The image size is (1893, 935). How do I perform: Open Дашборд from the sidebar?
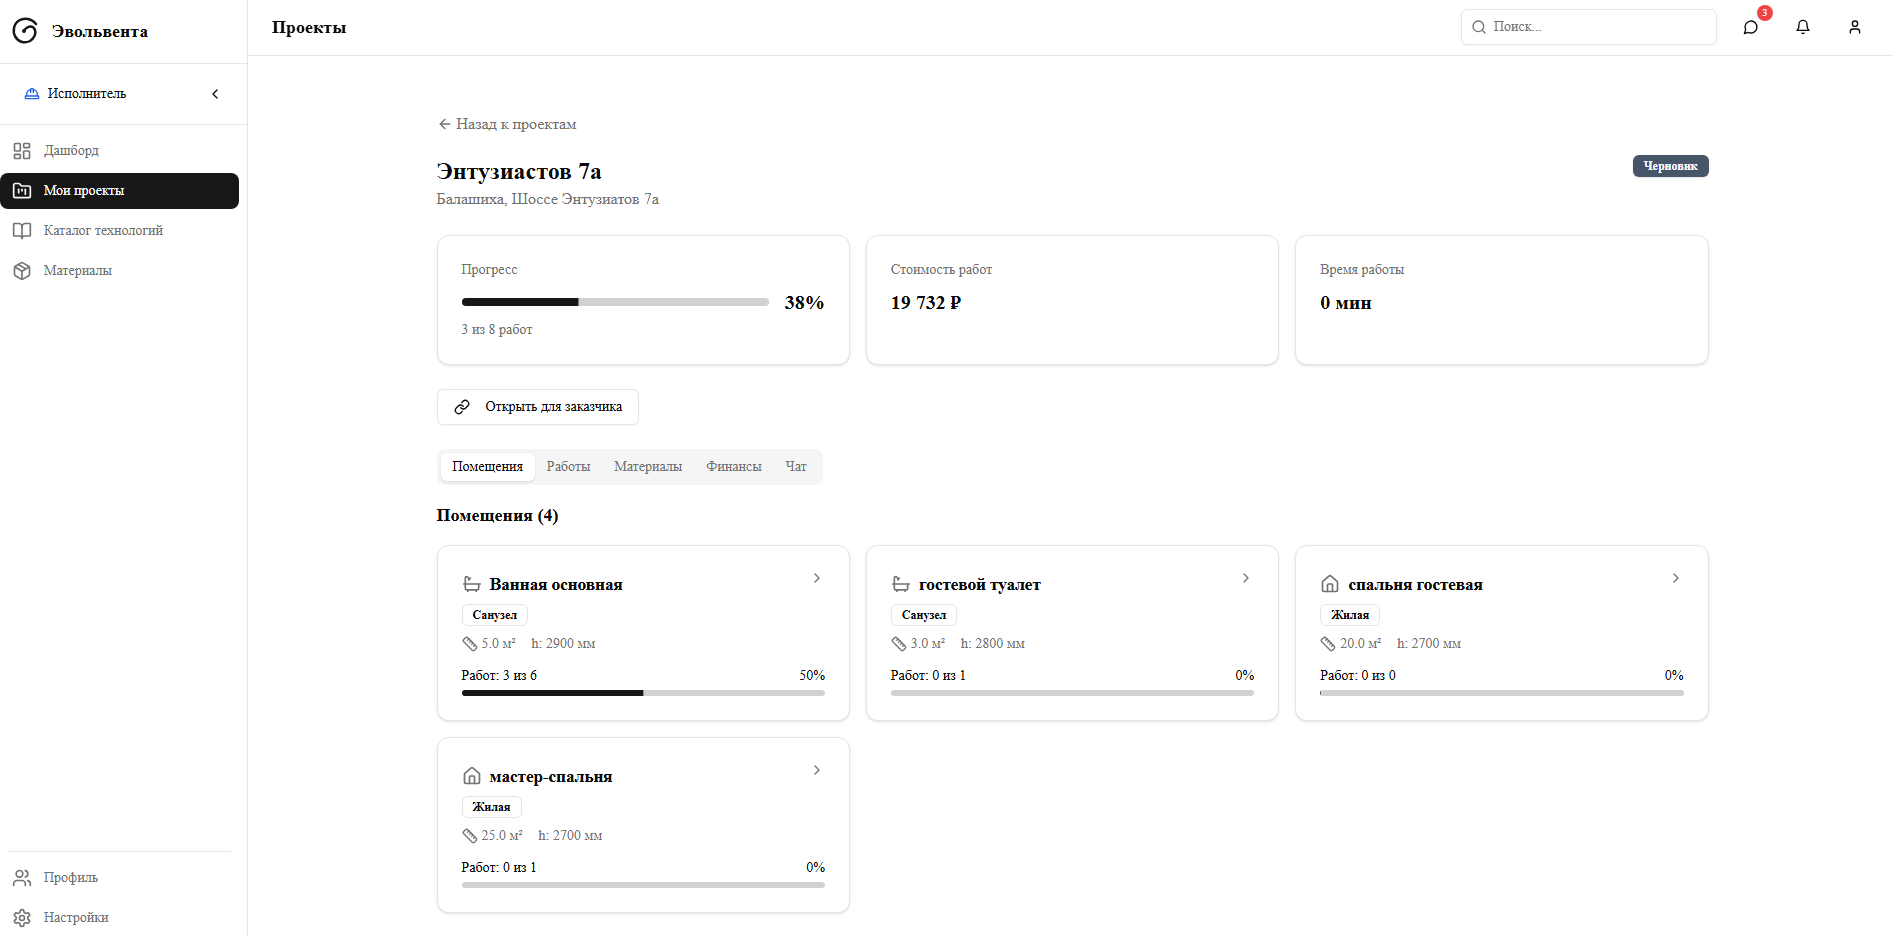[x=71, y=151]
